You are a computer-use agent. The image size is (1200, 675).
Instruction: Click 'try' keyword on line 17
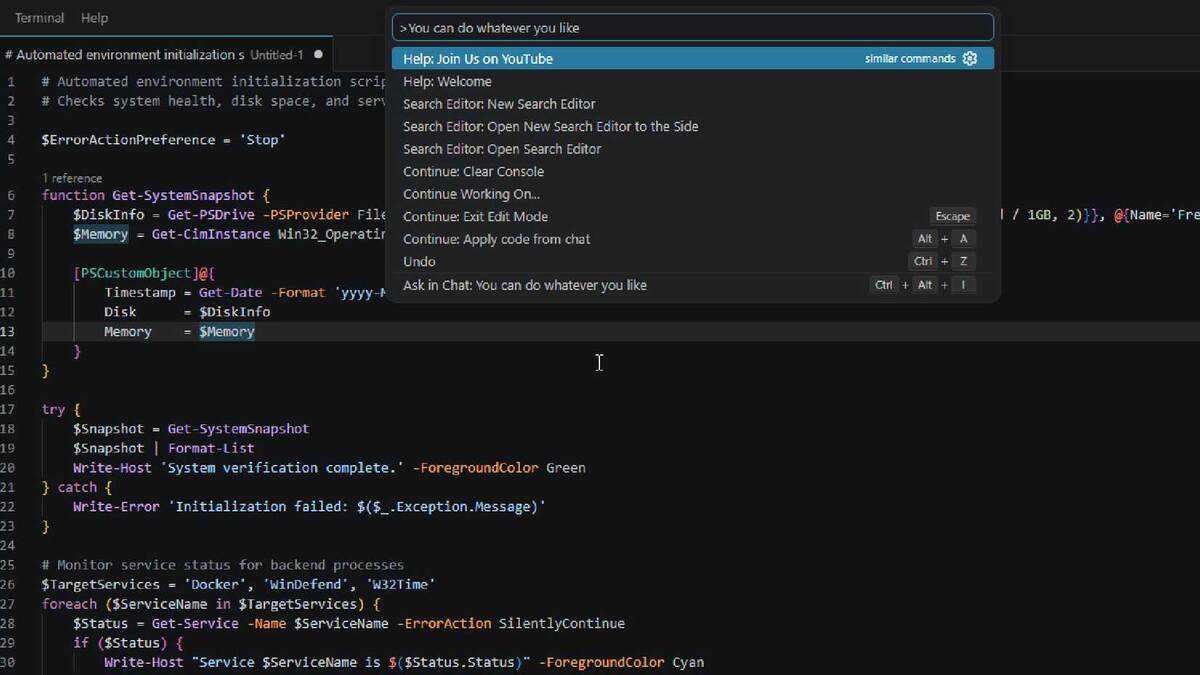point(53,410)
